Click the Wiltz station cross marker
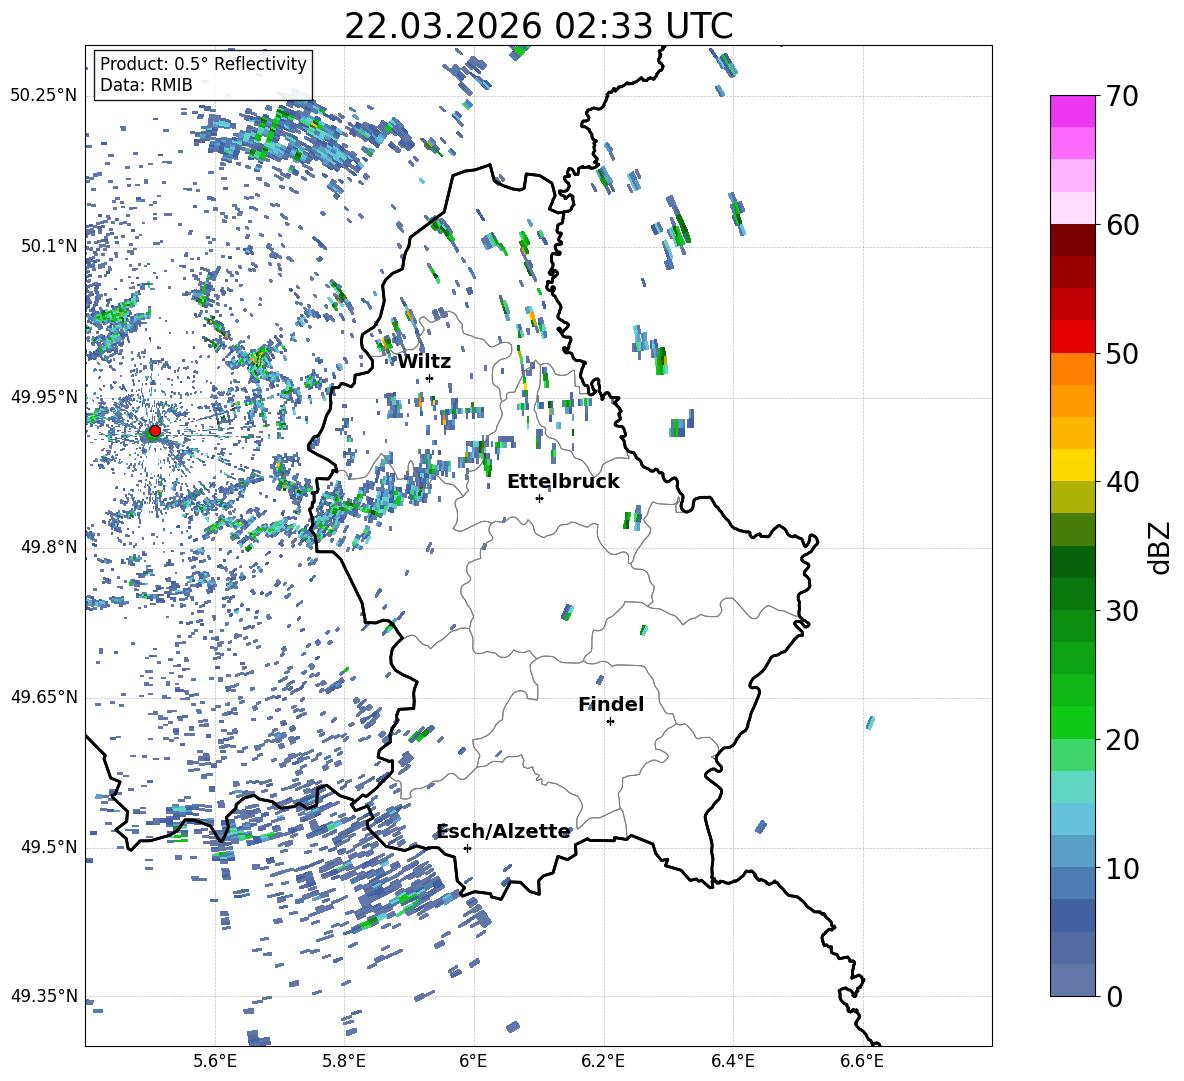Image resolution: width=1184 pixels, height=1081 pixels. [429, 378]
